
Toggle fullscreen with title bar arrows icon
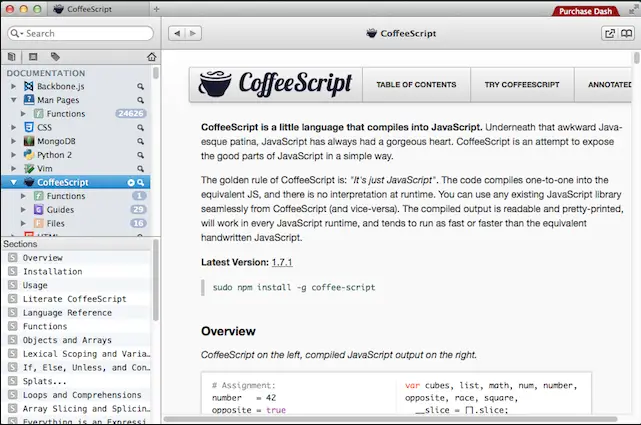pyautogui.click(x=632, y=9)
